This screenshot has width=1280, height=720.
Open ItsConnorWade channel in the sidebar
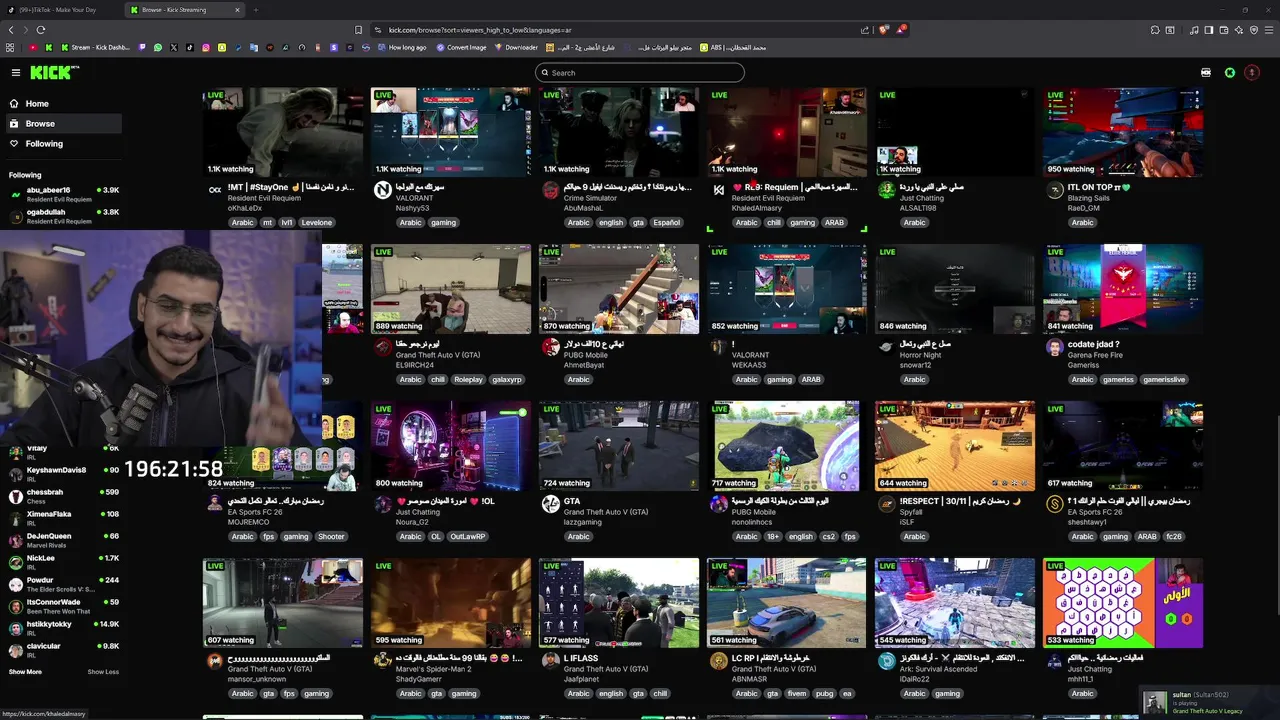coord(62,606)
